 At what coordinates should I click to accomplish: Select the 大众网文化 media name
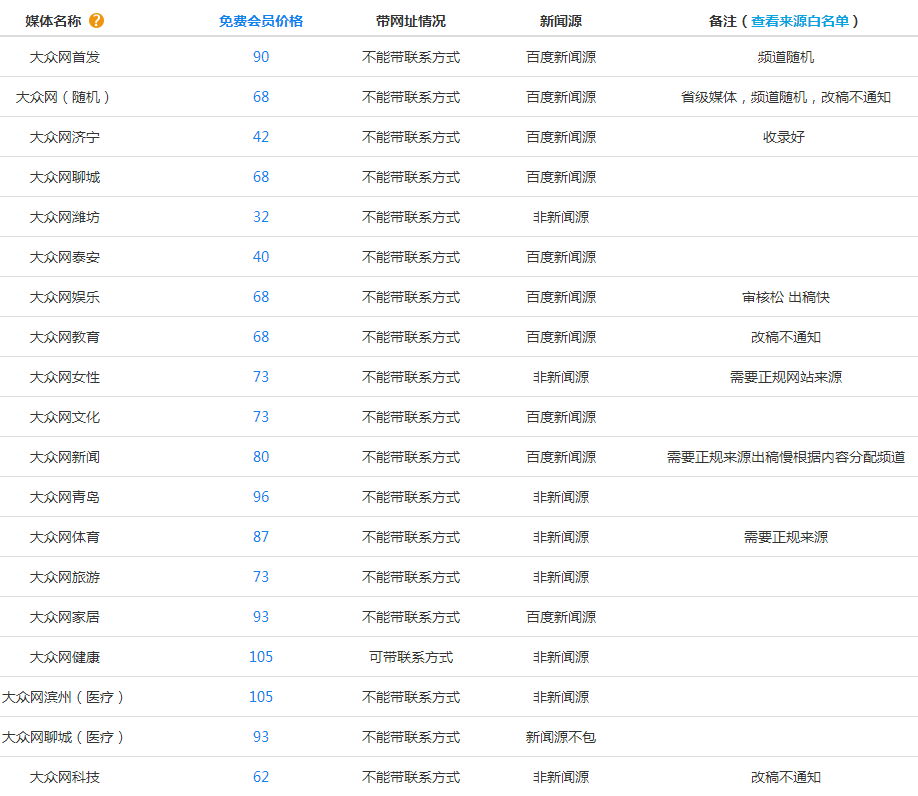65,417
